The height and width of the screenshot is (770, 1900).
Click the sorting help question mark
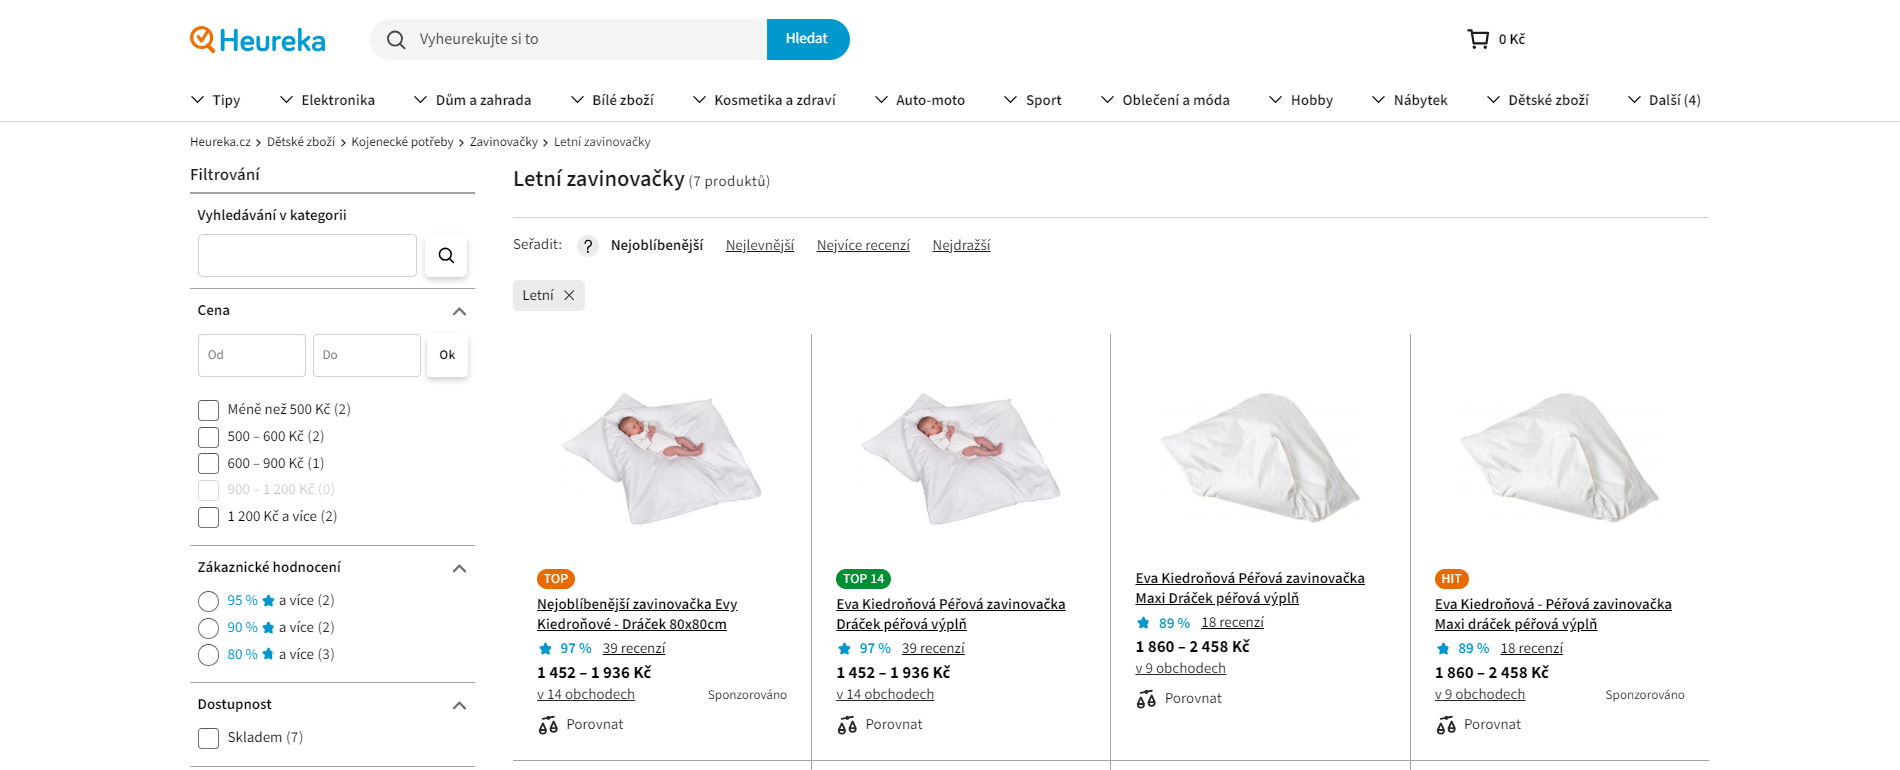click(588, 246)
